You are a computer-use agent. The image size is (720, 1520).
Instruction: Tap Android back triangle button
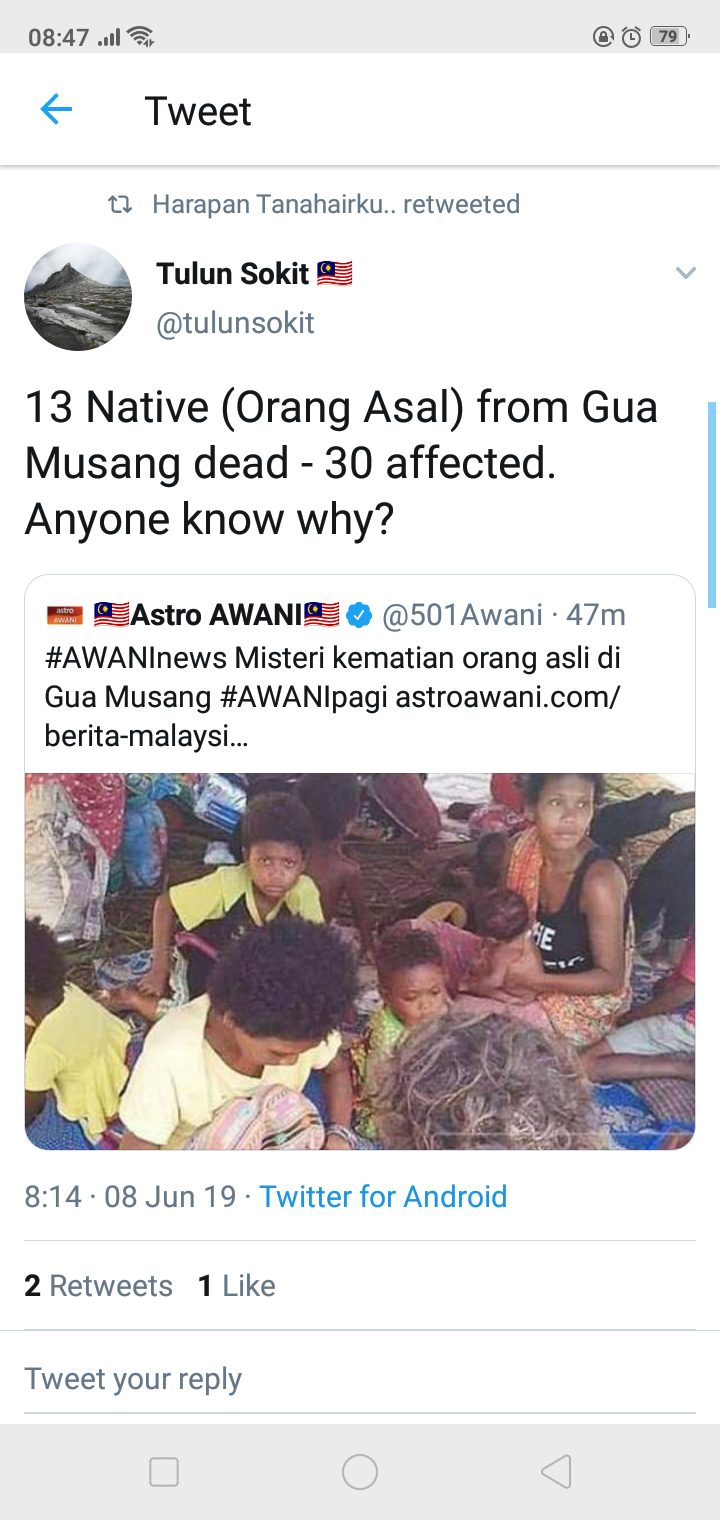coord(555,1472)
